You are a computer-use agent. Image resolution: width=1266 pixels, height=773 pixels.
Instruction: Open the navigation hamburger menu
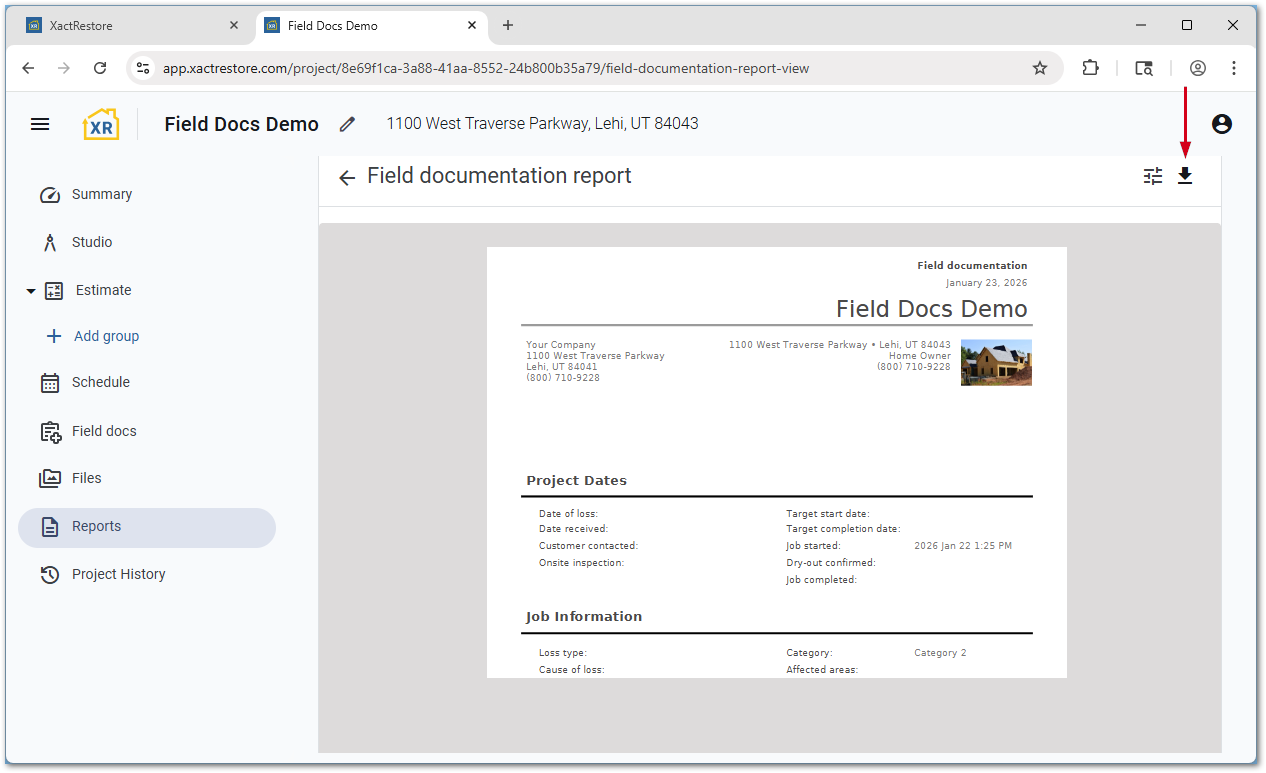coord(40,124)
